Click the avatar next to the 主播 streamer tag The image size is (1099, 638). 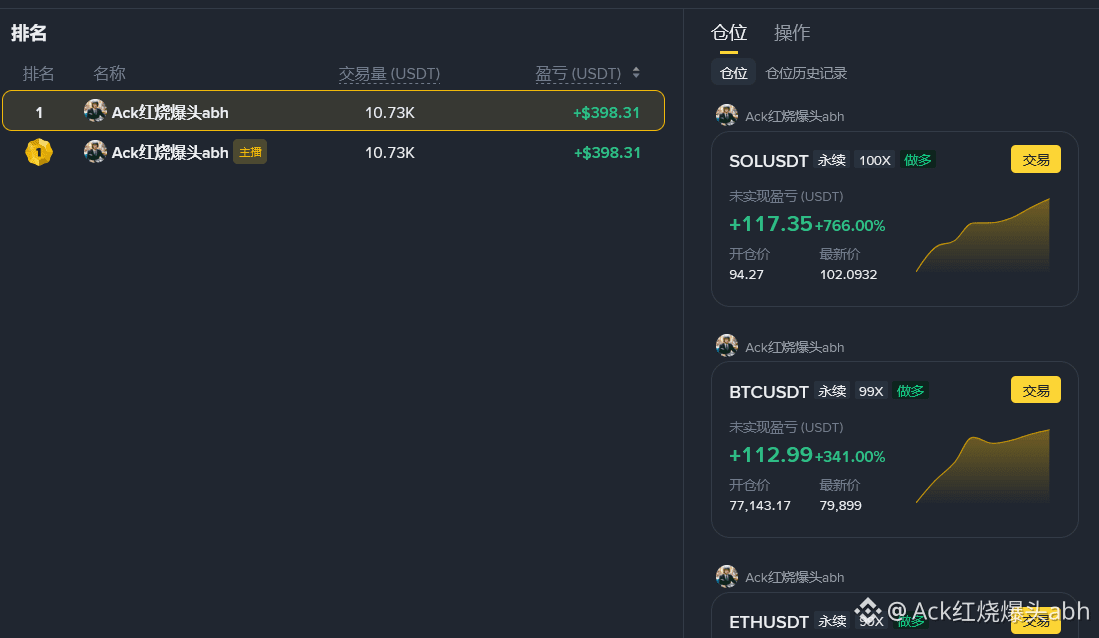pyautogui.click(x=95, y=151)
